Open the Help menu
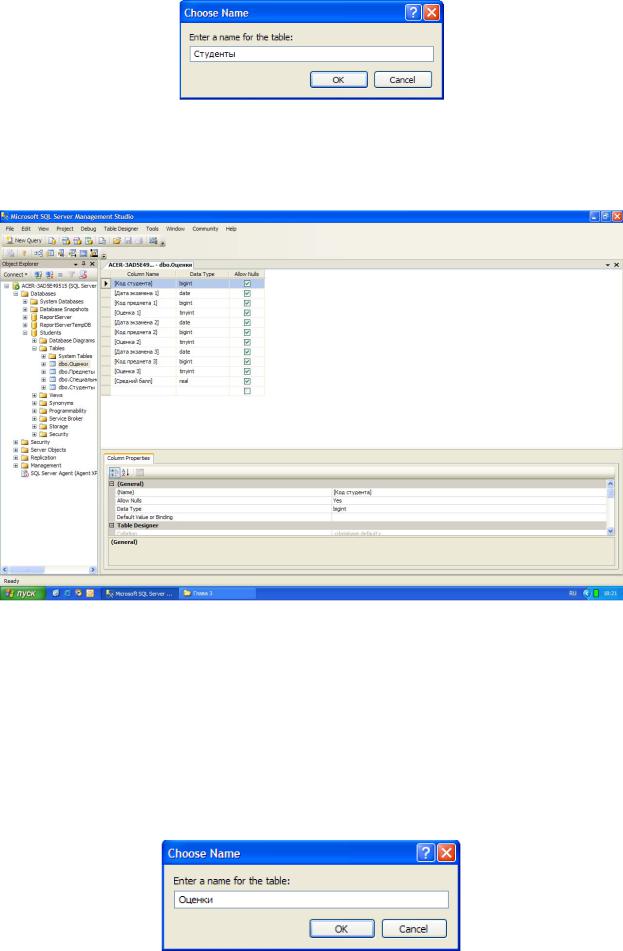This screenshot has width=623, height=951. [231, 229]
